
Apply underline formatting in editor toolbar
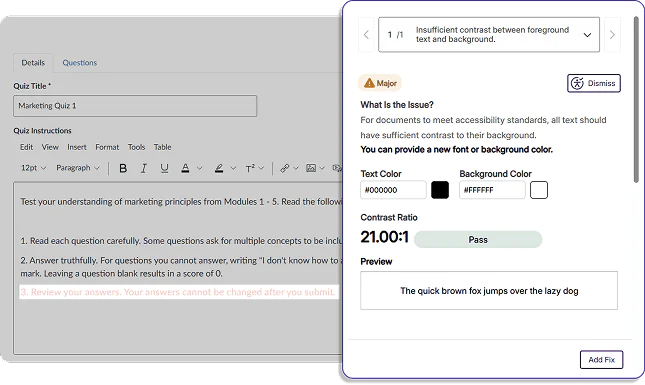tap(164, 168)
